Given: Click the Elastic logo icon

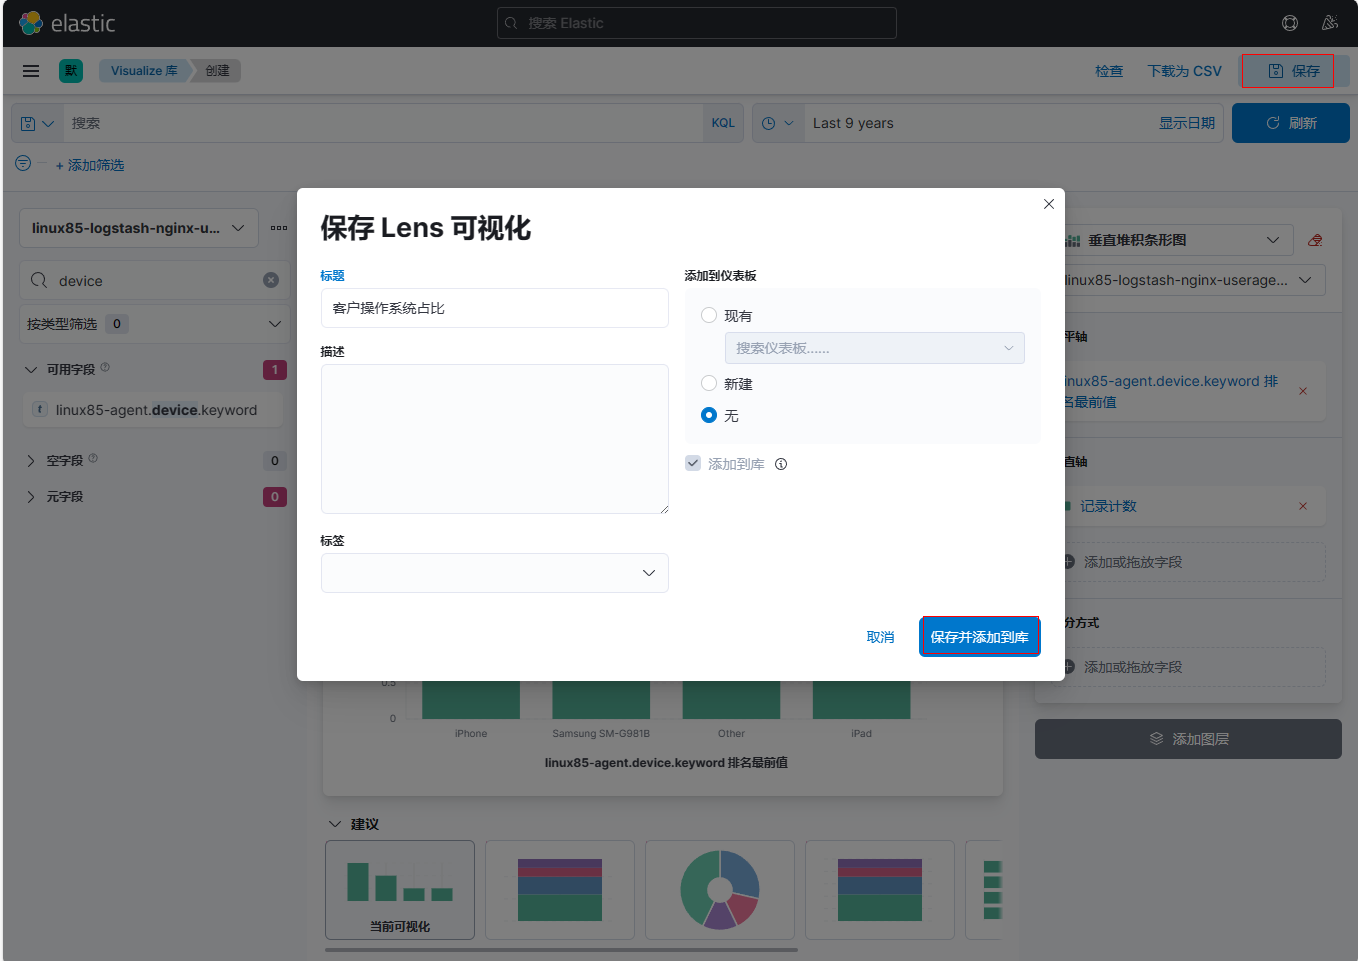Looking at the screenshot, I should coord(31,23).
